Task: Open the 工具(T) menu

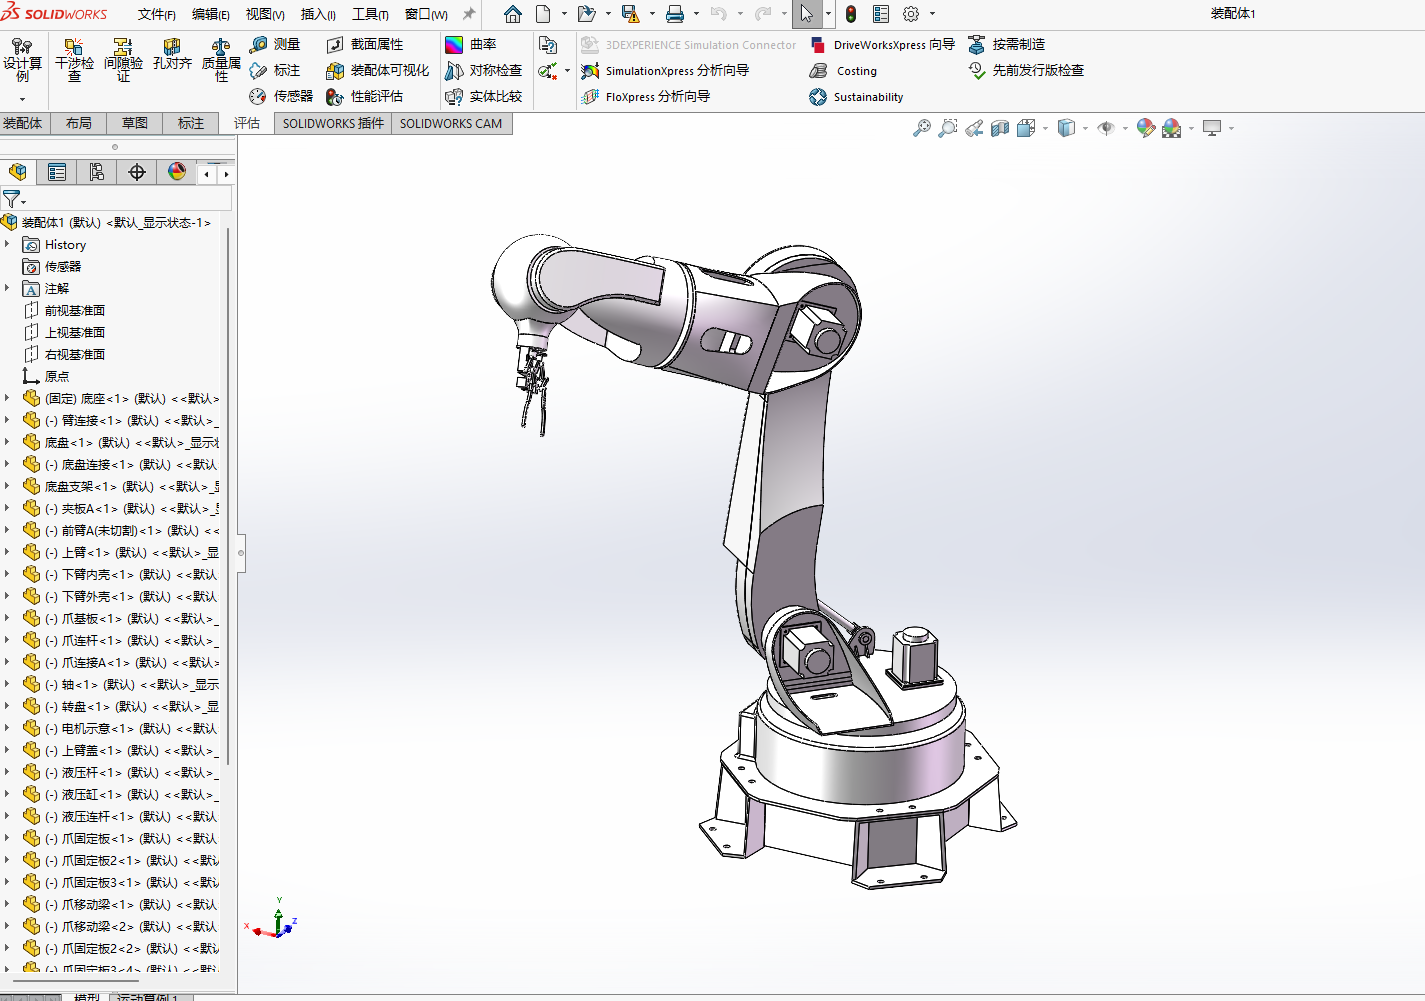Action: pos(370,14)
